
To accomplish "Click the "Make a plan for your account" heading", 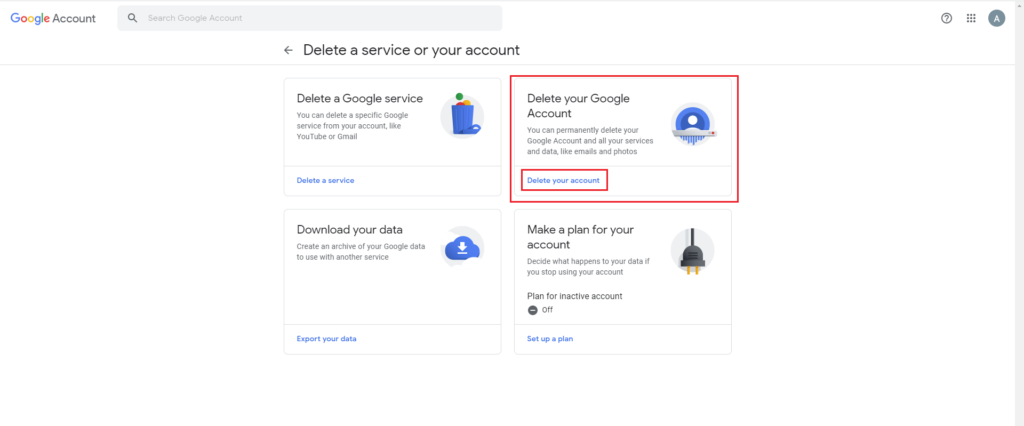I will 581,237.
